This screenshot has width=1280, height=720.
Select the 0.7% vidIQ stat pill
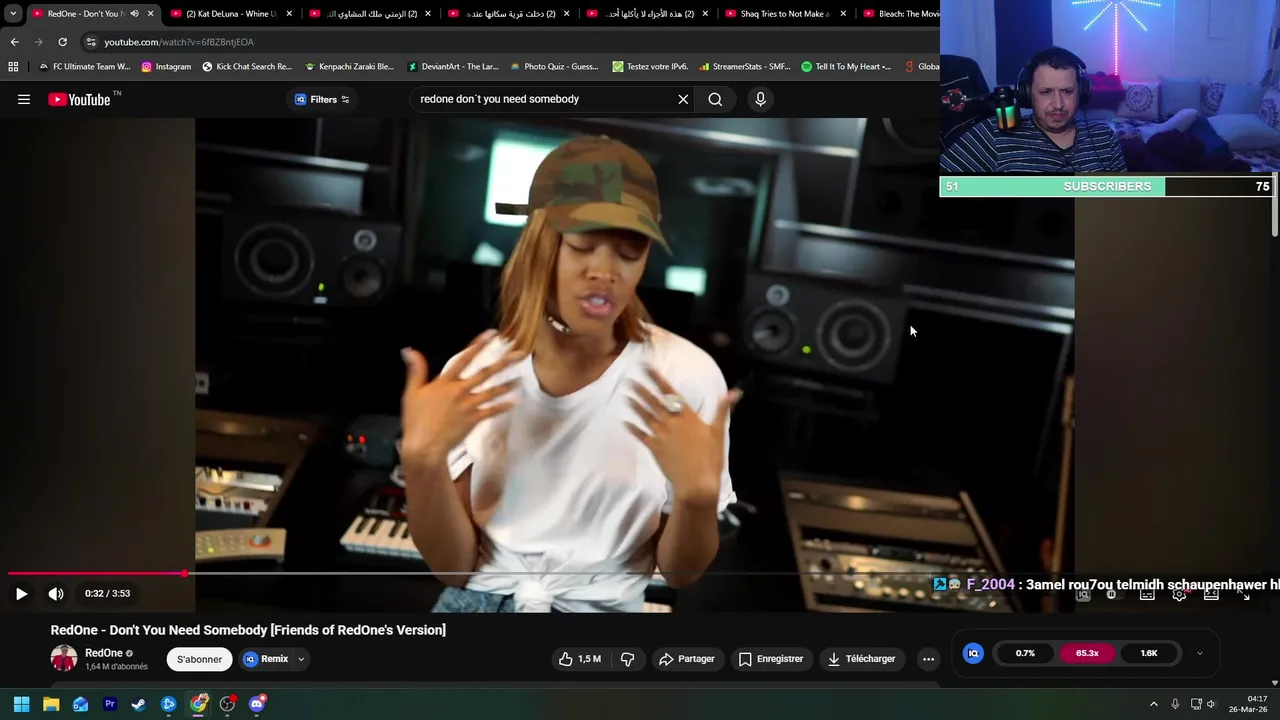click(1025, 653)
